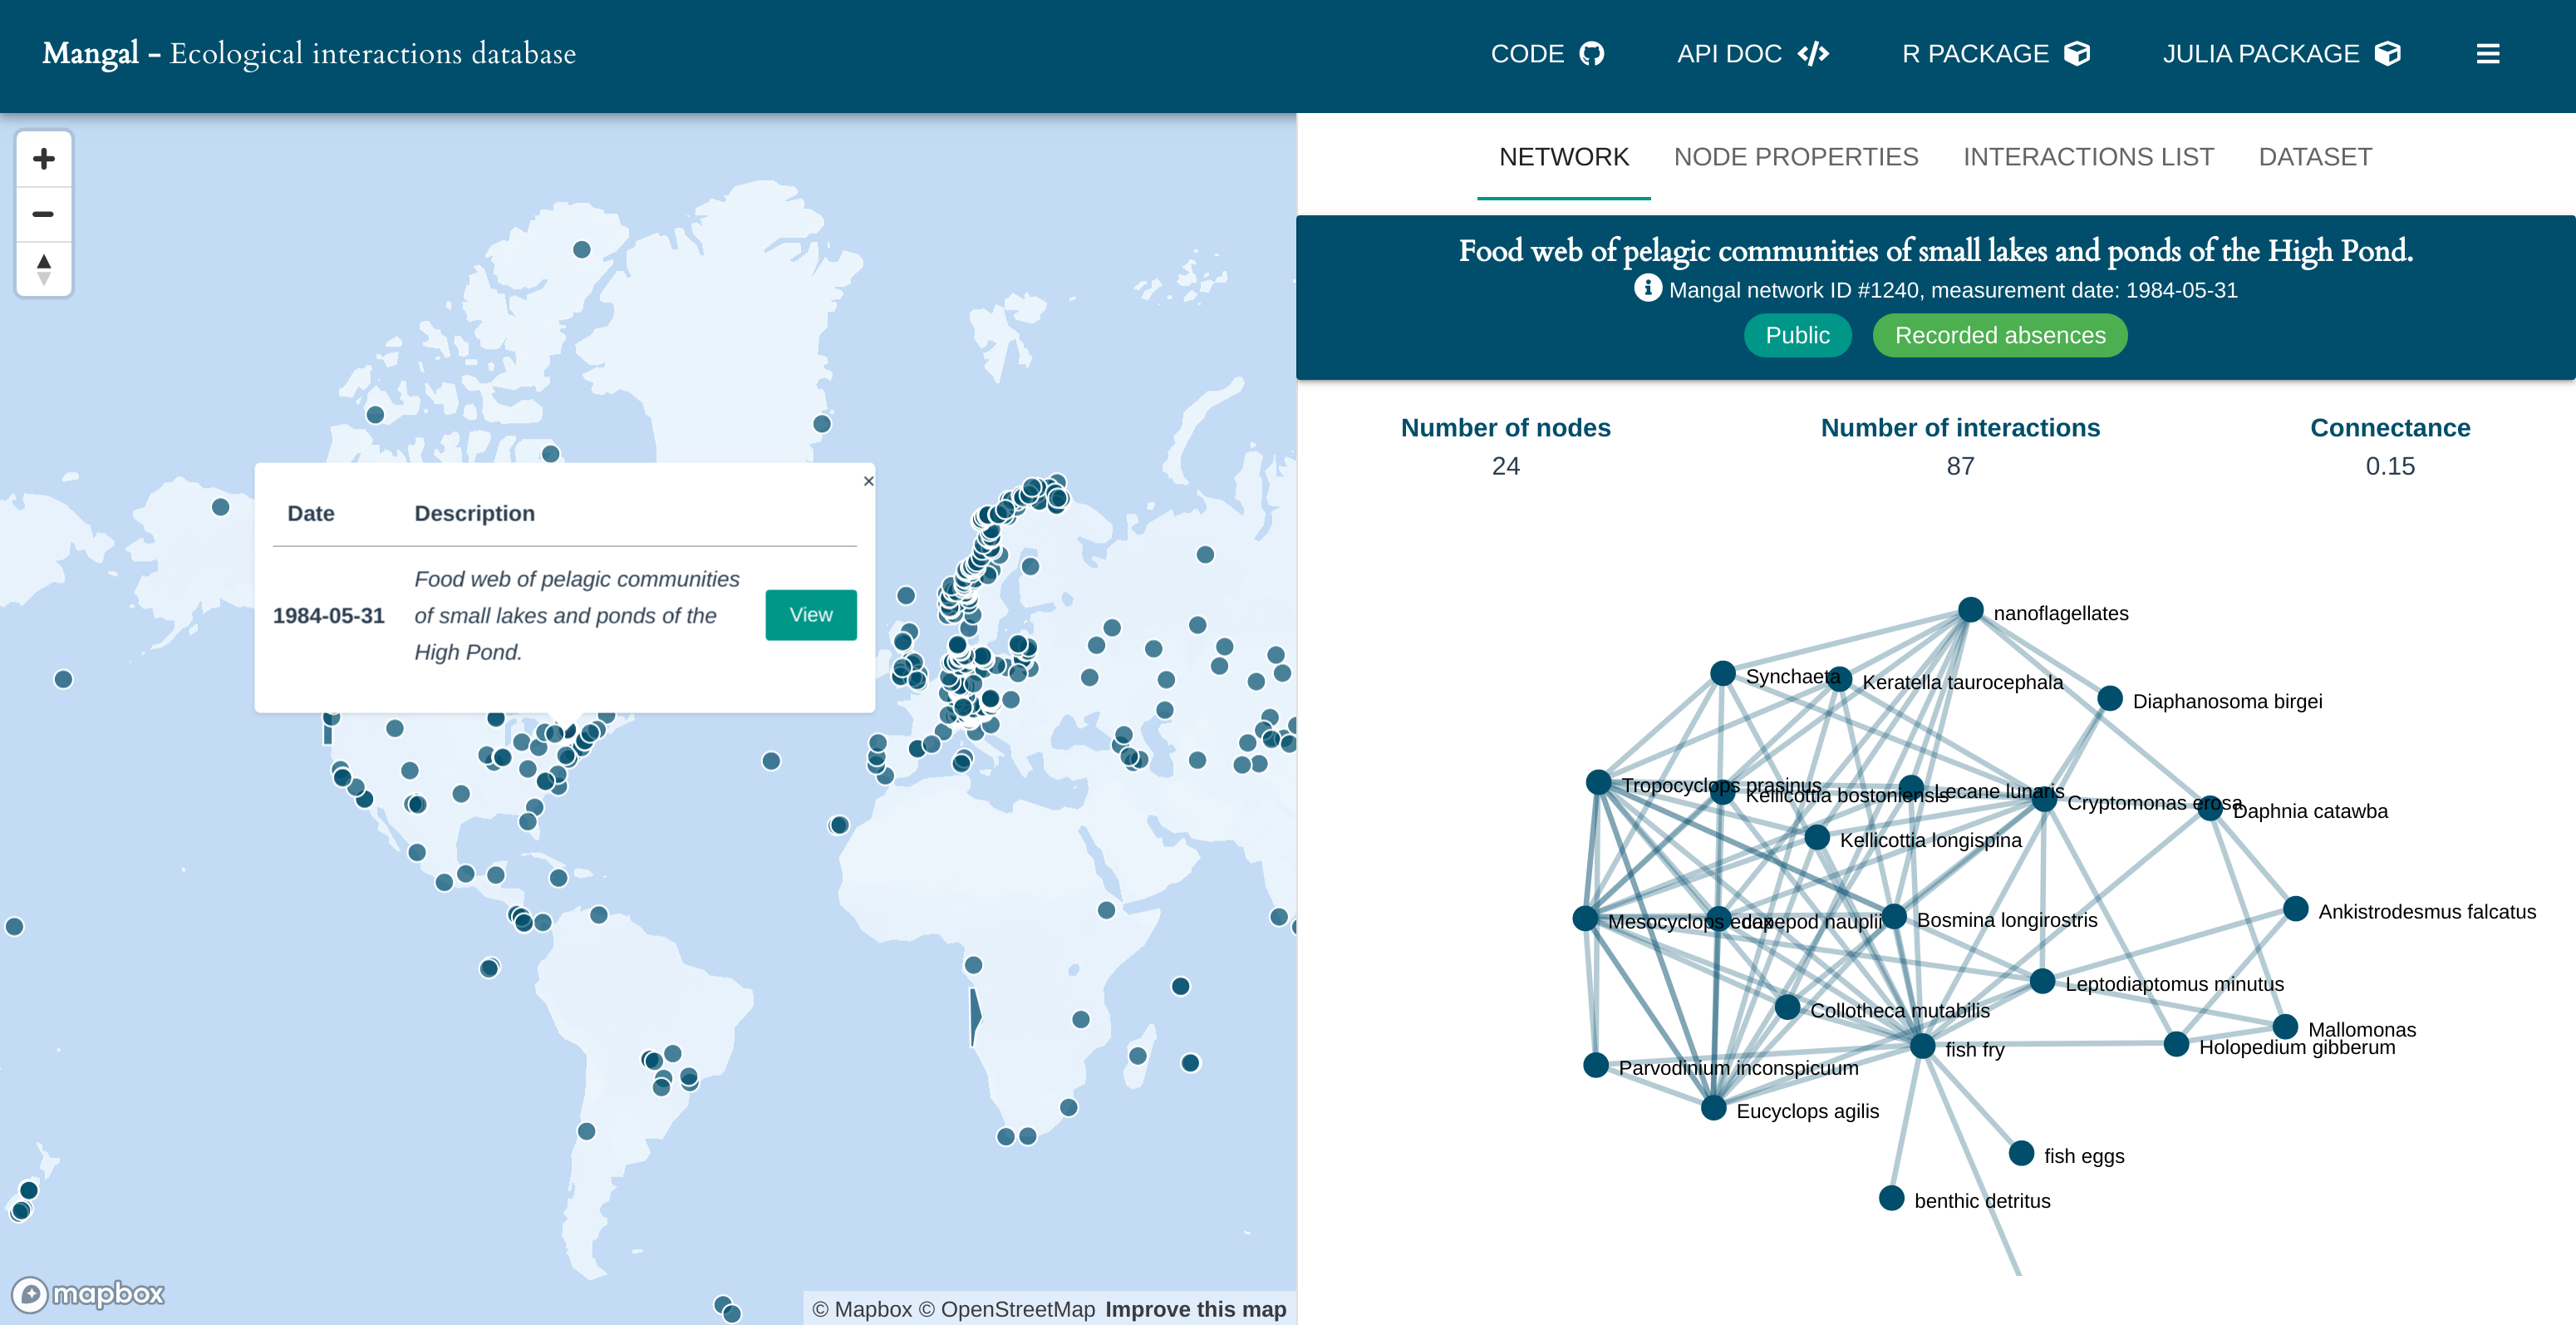
Task: Click the network info icon
Action: click(1647, 289)
